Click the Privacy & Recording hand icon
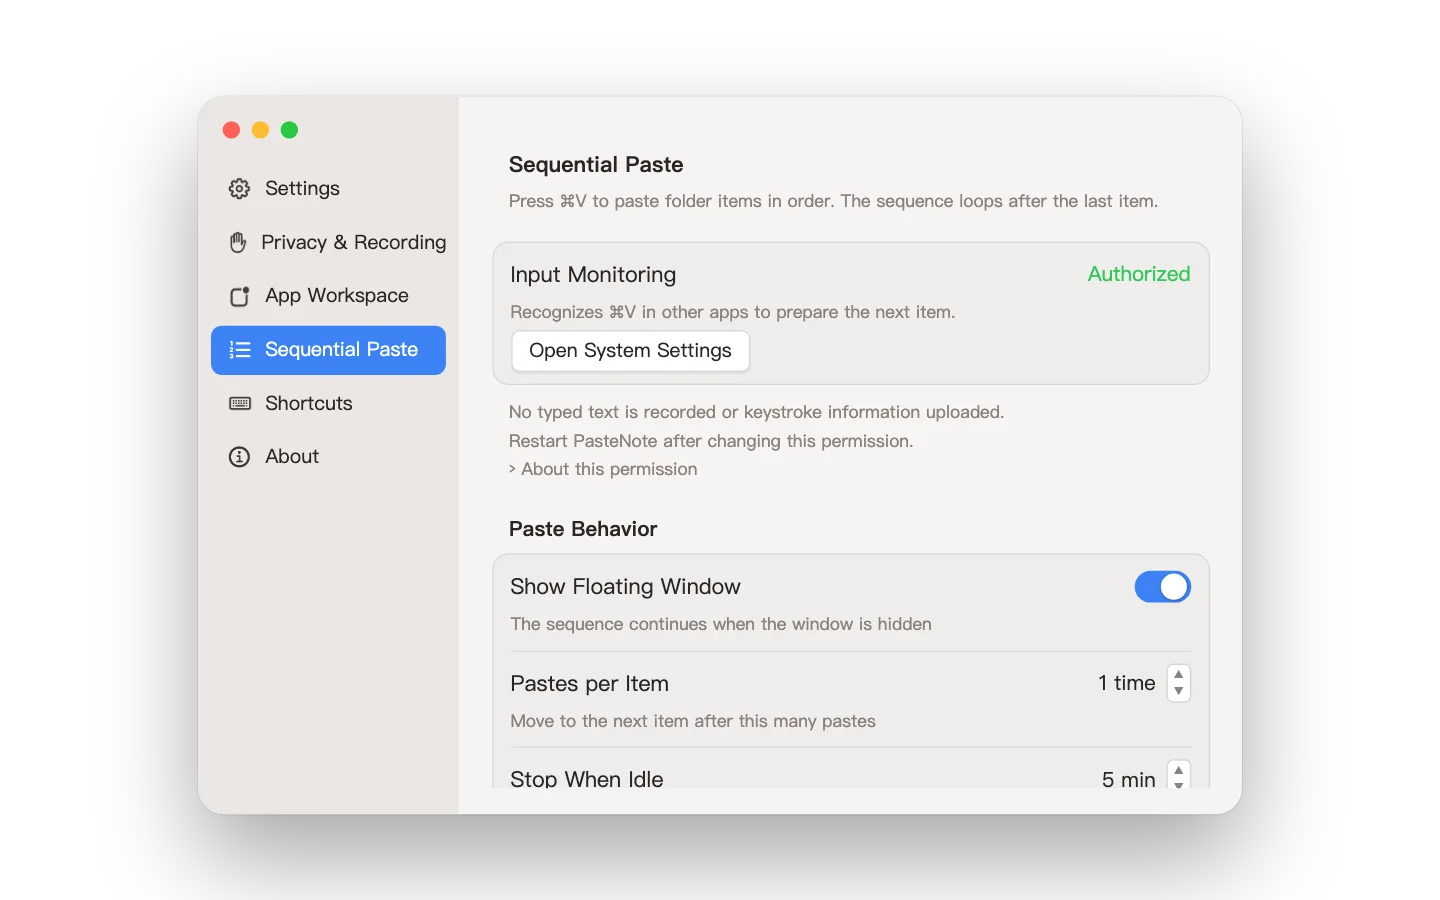 tap(238, 243)
